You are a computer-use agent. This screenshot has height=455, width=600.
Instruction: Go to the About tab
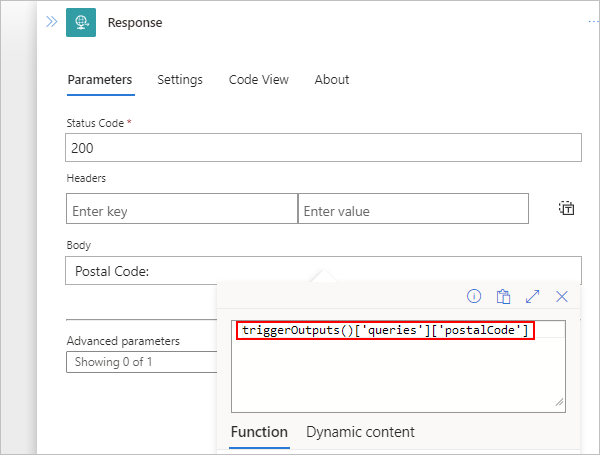coord(332,80)
